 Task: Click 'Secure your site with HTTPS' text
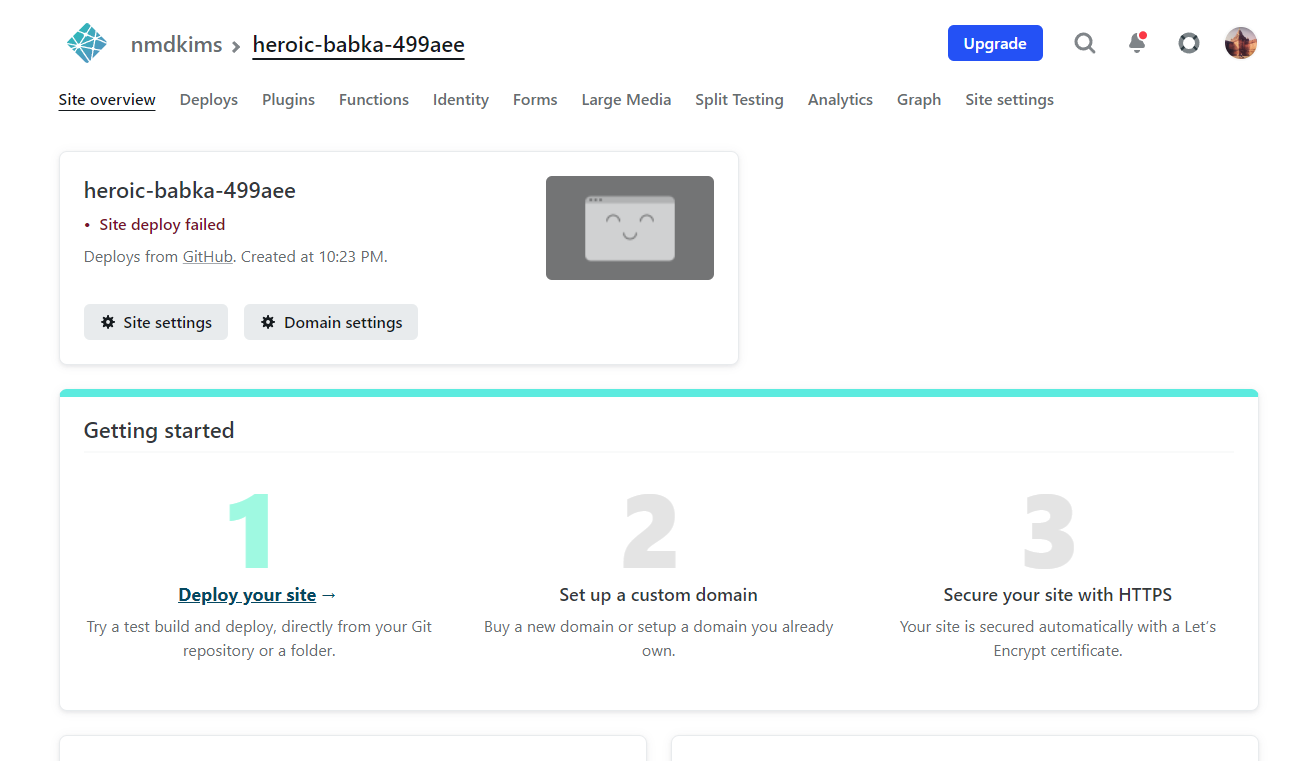1057,595
